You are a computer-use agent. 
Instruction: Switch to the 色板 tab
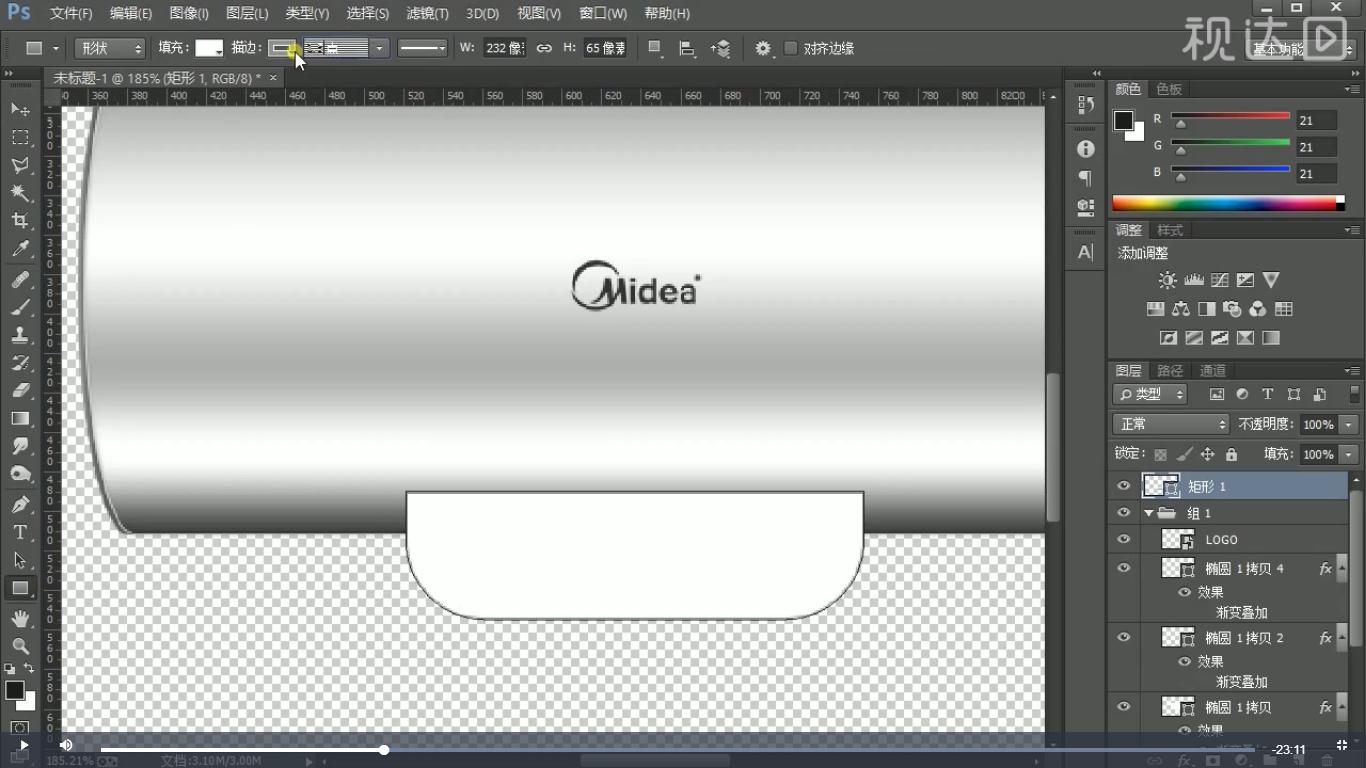[x=1169, y=89]
